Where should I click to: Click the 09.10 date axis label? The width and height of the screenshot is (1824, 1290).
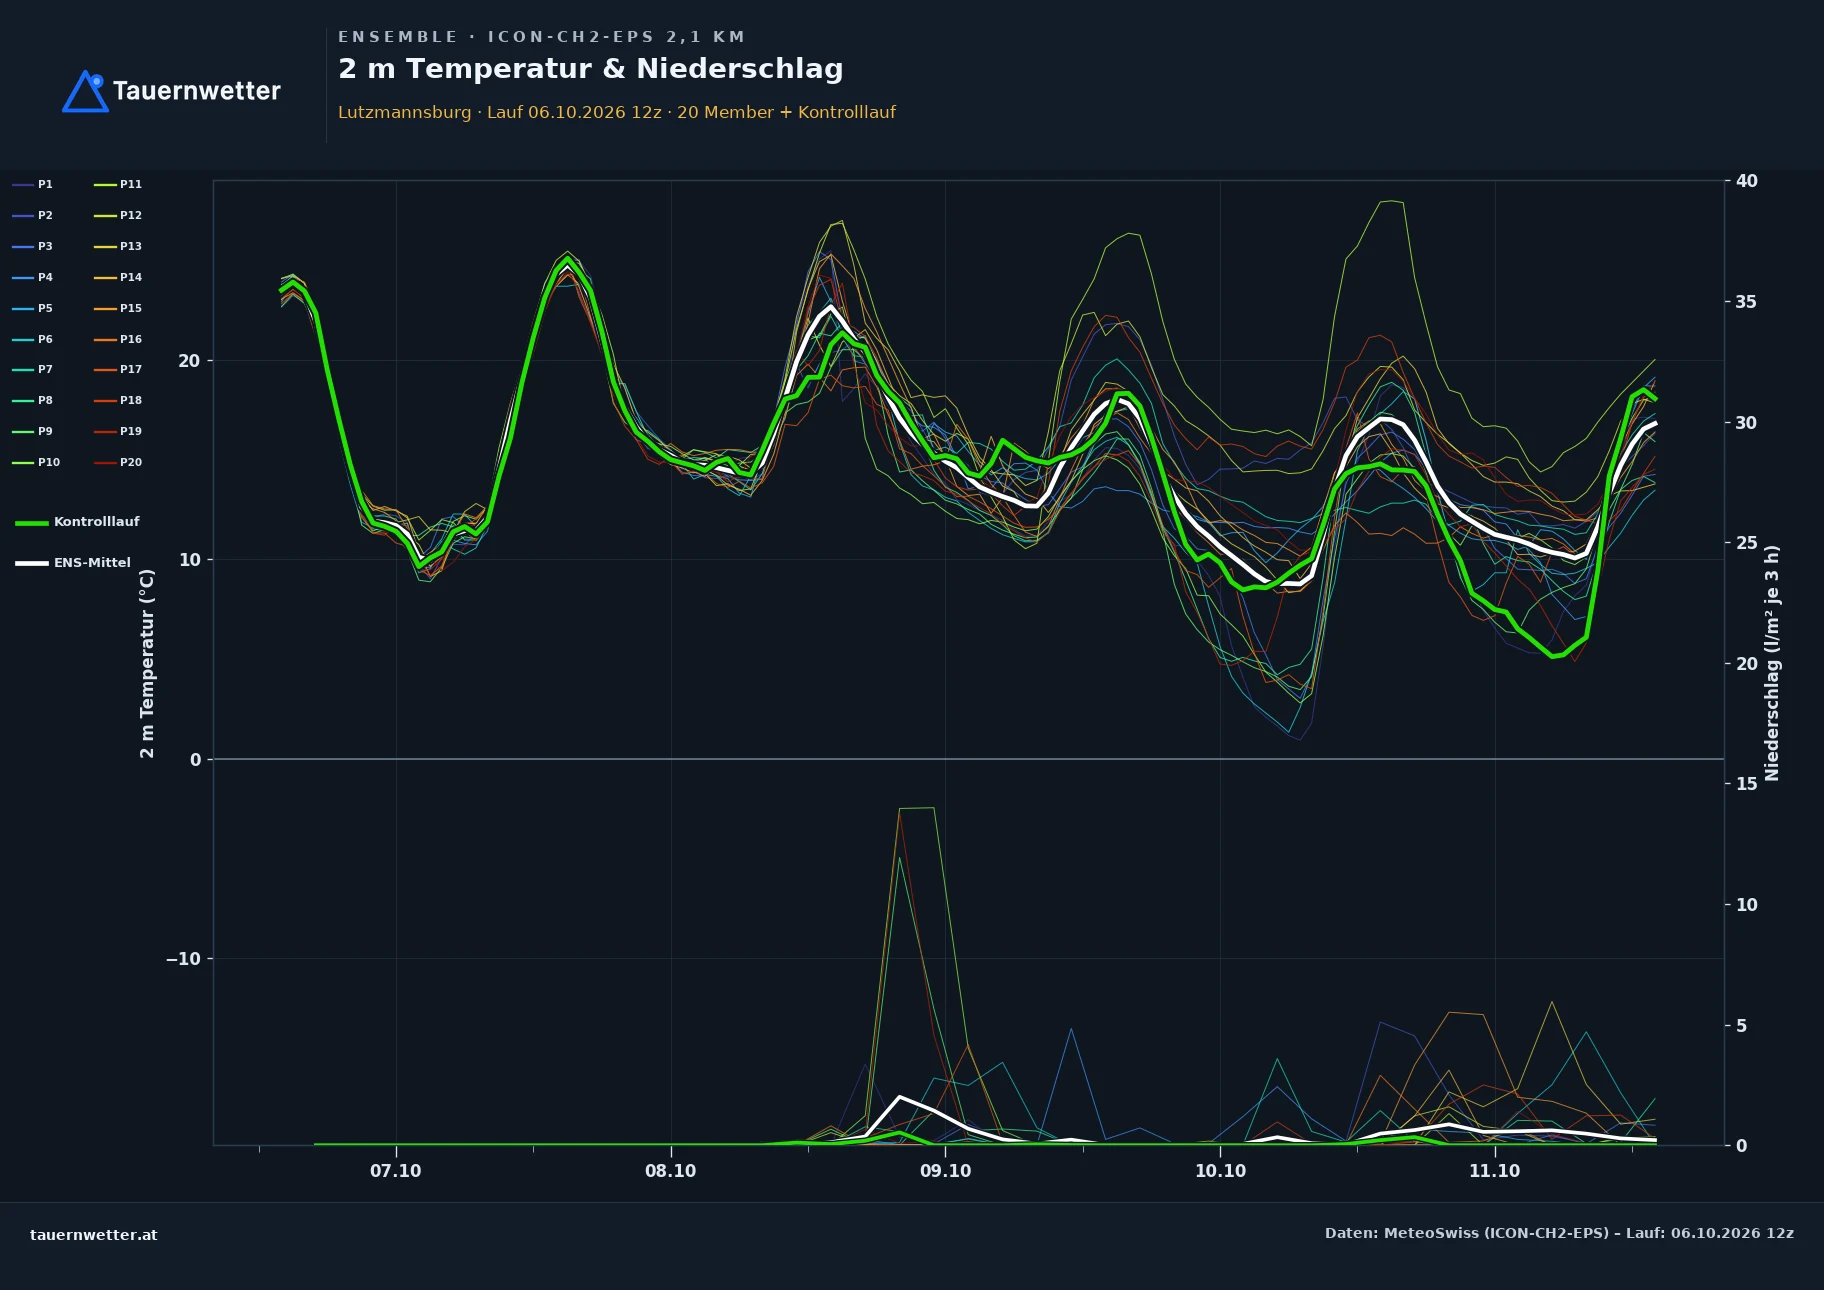tap(946, 1171)
